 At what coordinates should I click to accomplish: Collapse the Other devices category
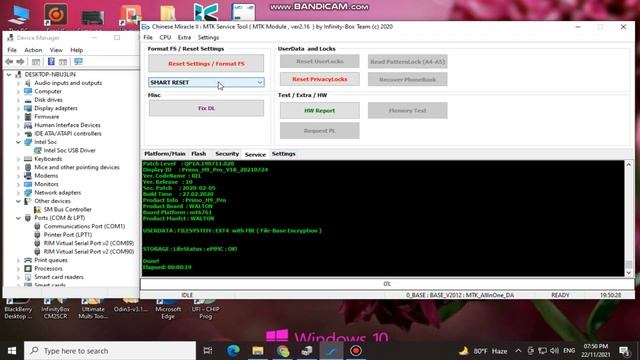pos(18,201)
